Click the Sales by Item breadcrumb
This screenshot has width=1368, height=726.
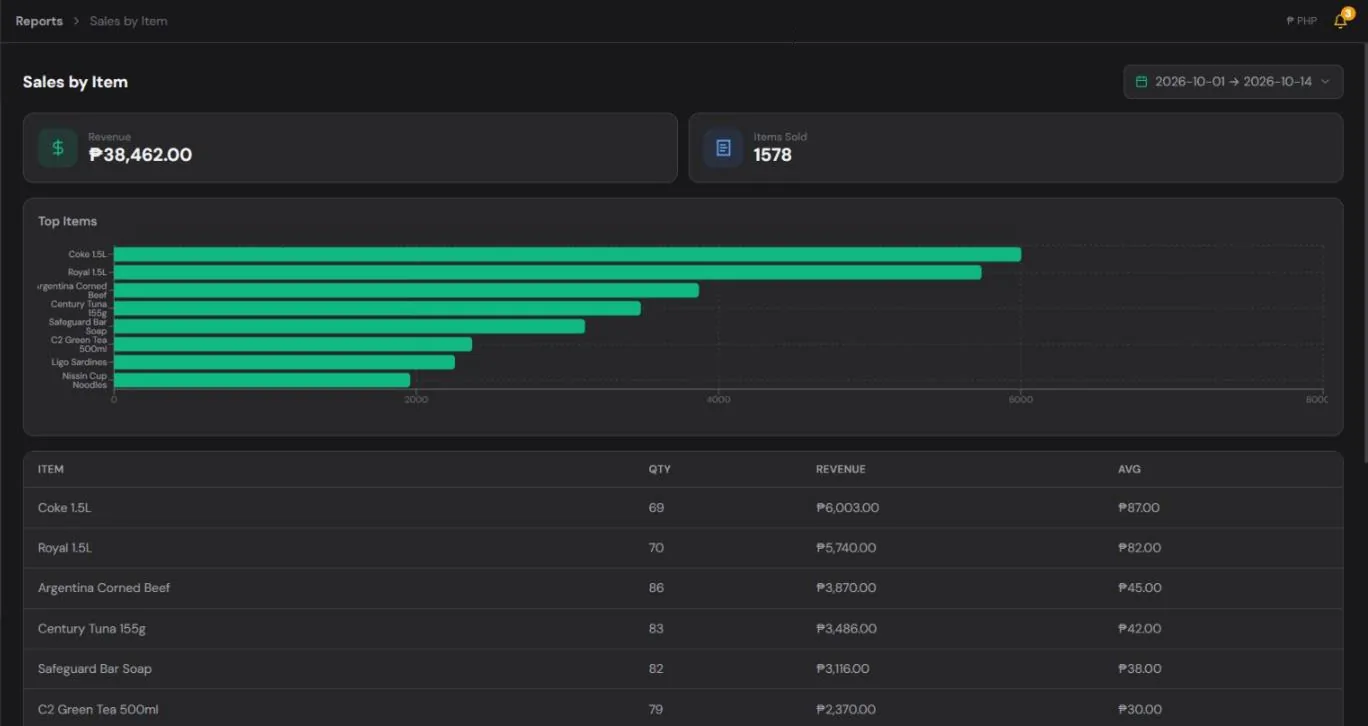(x=128, y=21)
